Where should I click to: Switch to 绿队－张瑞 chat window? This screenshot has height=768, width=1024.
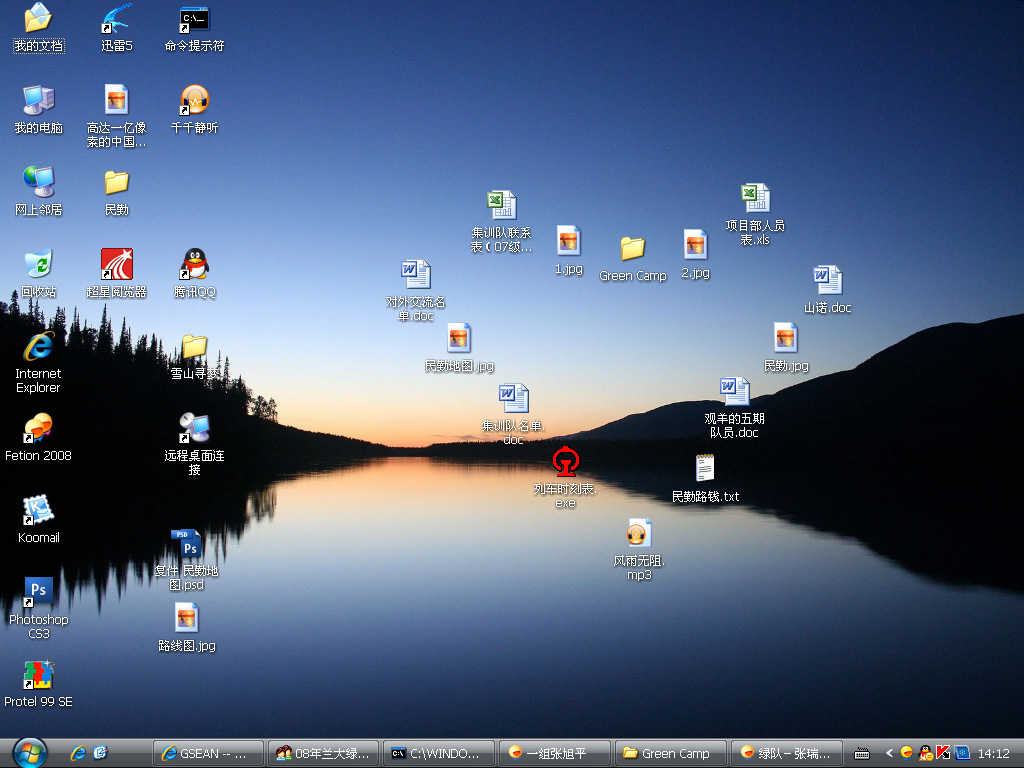(x=786, y=753)
